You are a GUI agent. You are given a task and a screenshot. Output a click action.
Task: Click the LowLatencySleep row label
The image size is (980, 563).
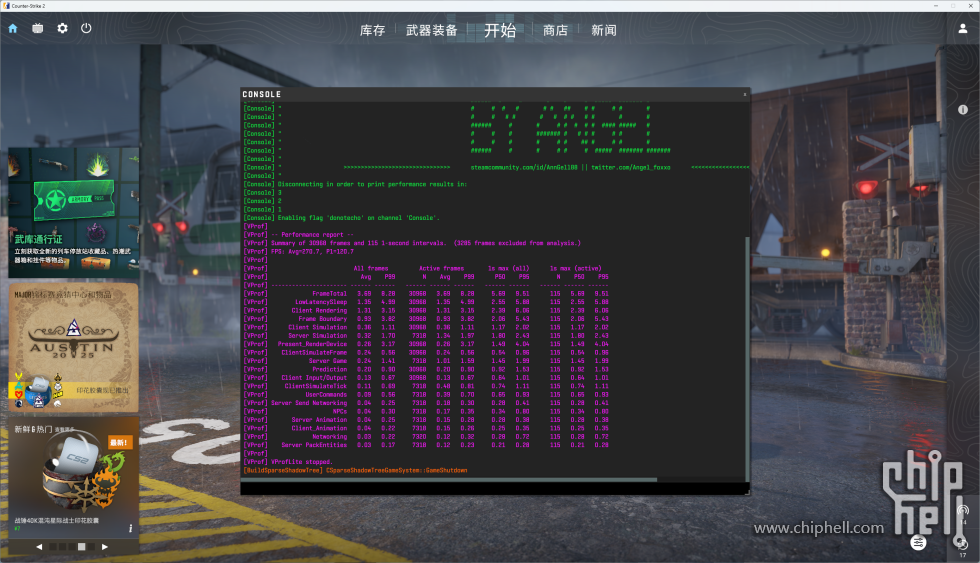[x=321, y=302]
